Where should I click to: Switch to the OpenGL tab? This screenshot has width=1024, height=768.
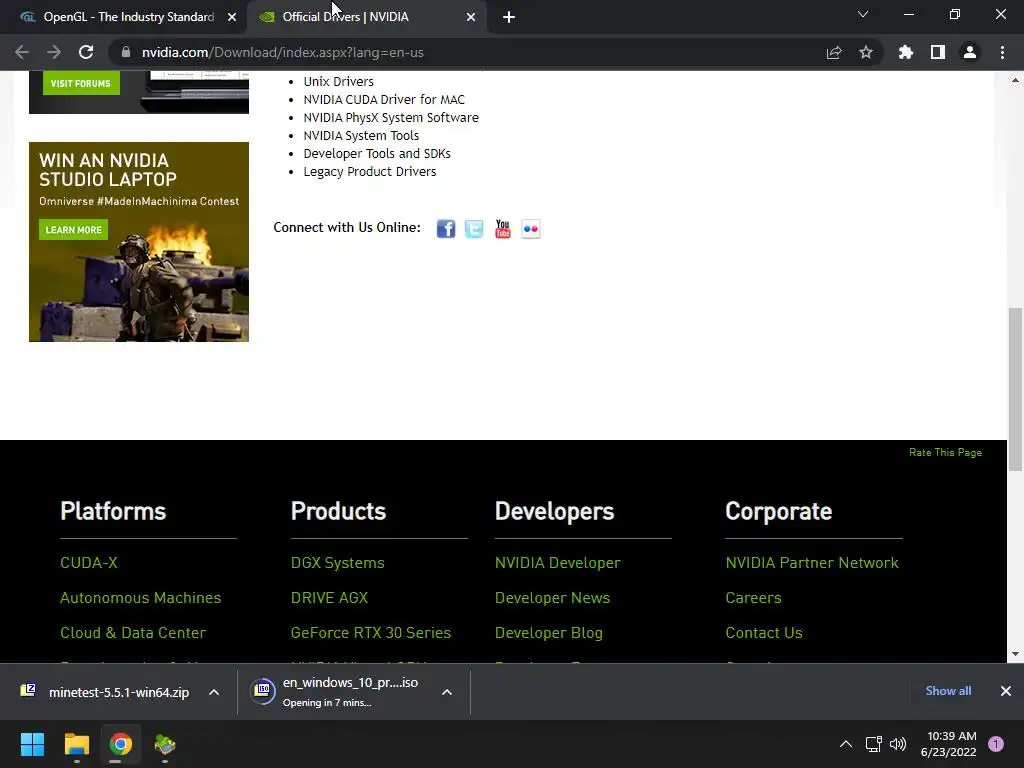point(123,17)
